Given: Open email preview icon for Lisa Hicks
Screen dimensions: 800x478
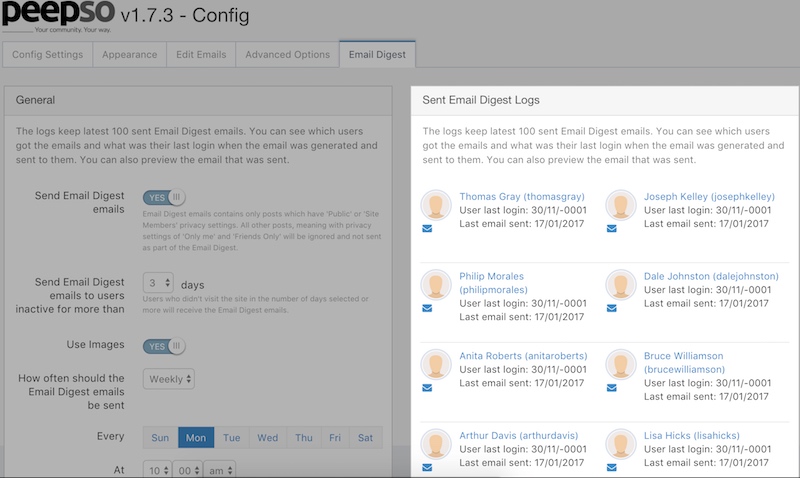Looking at the screenshot, I should (612, 467).
